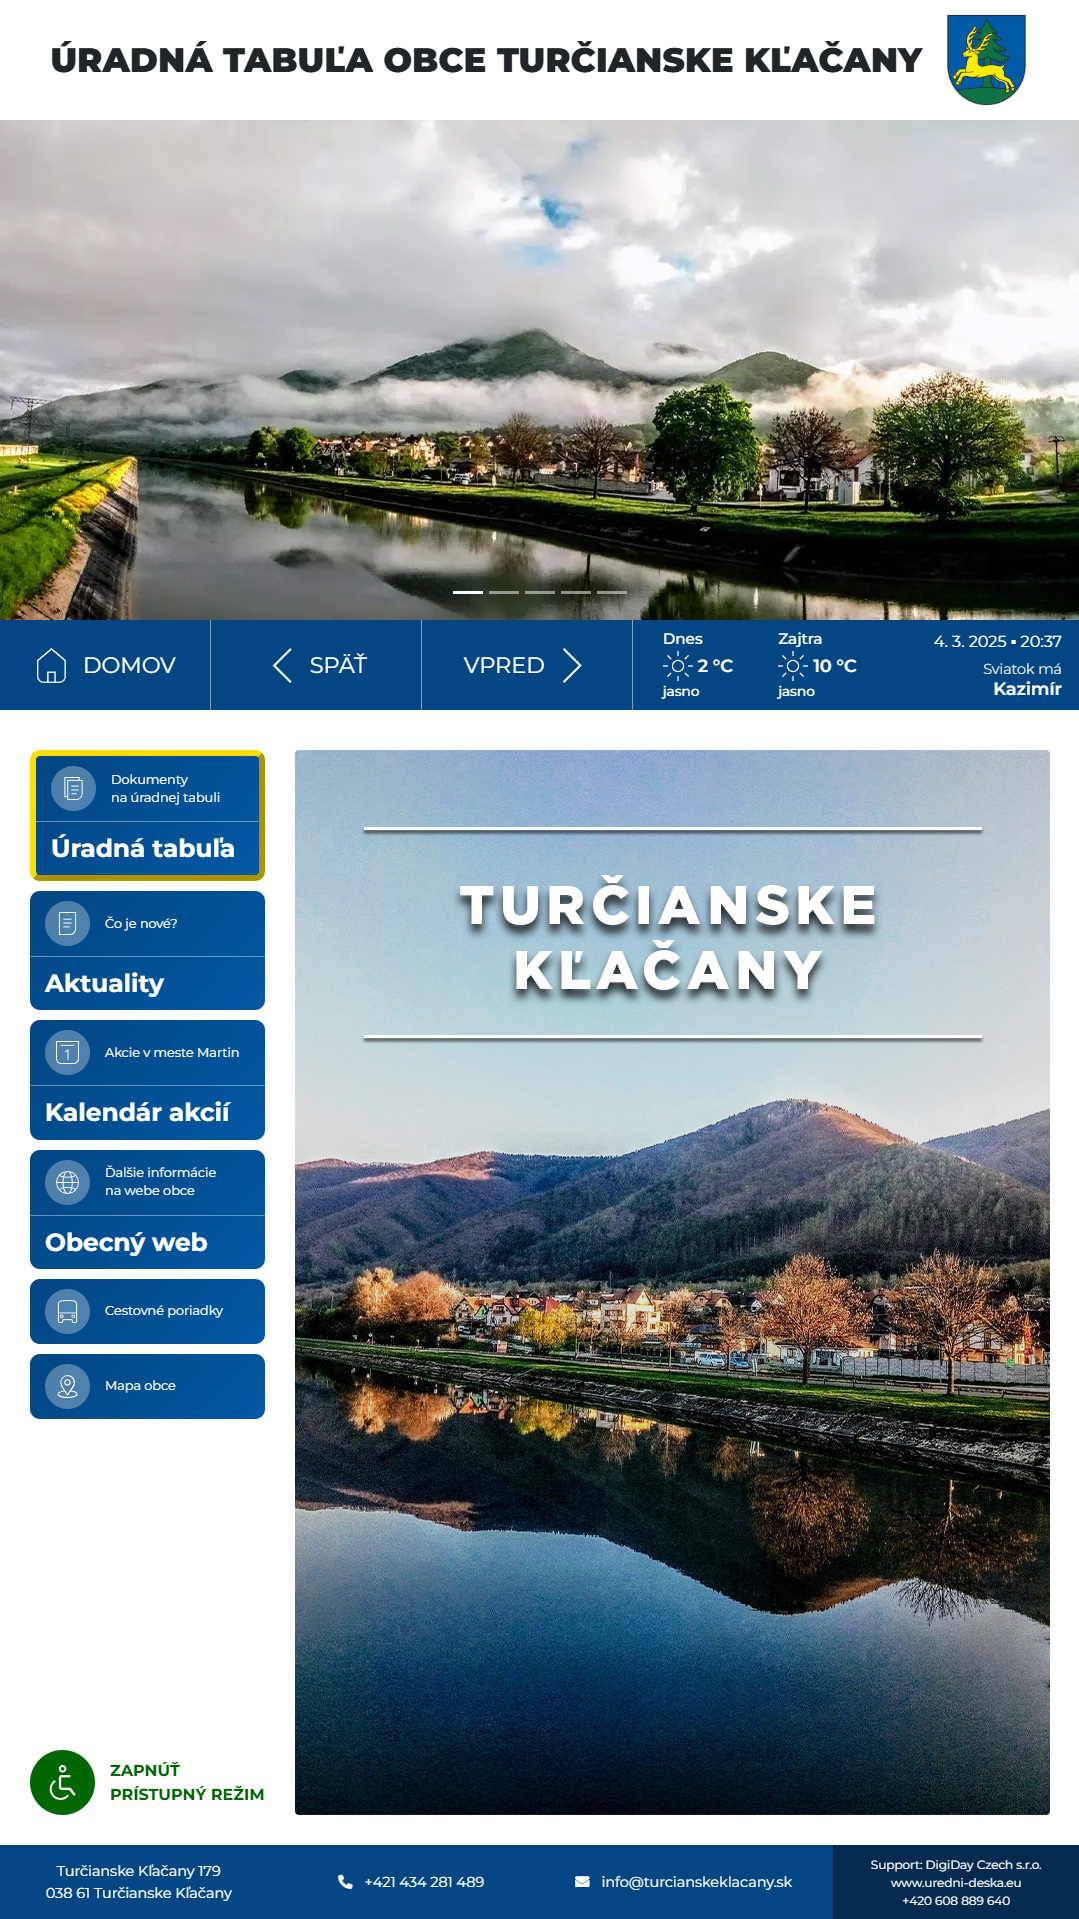Viewport: 1079px width, 1919px height.
Task: Open www.uredni-deska.eu support link
Action: point(956,1883)
